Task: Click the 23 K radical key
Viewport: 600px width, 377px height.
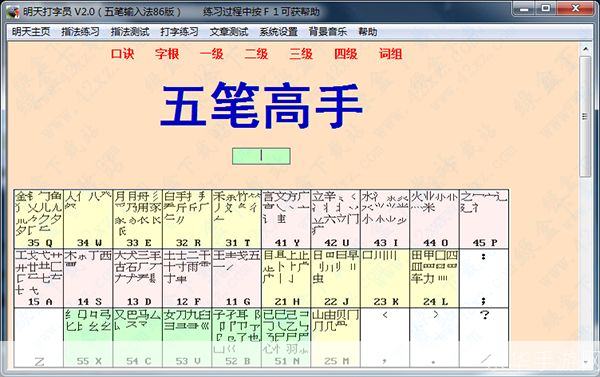Action: point(385,278)
